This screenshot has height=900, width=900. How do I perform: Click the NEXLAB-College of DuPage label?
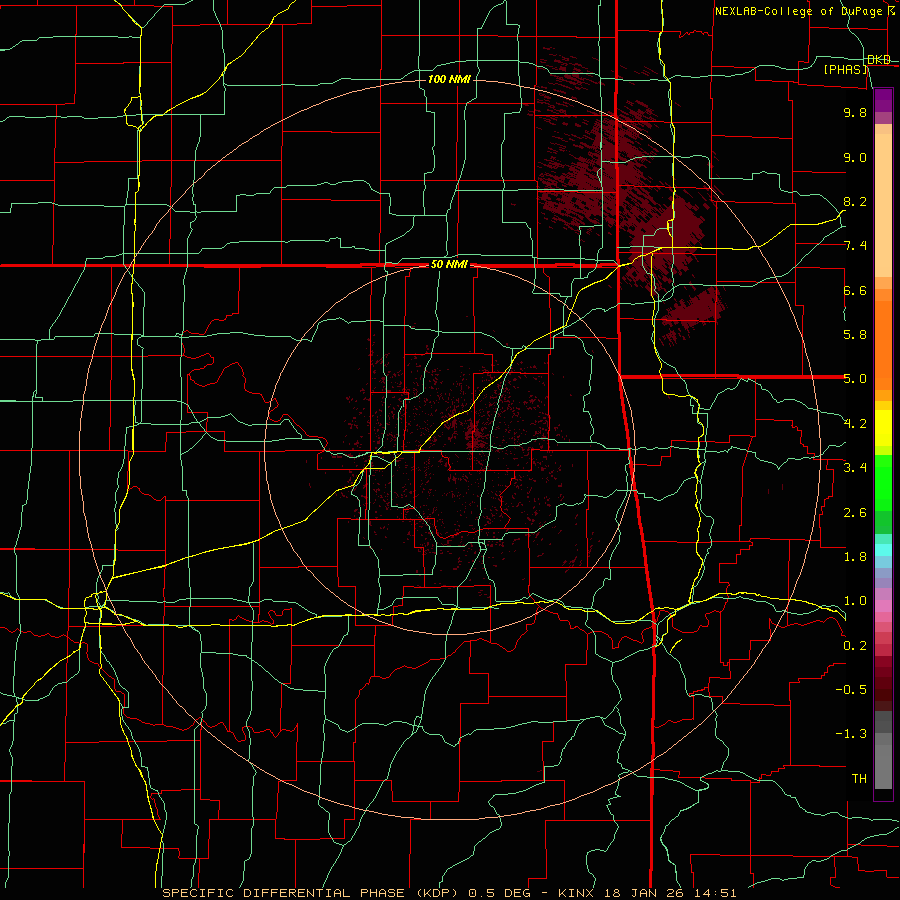pos(798,11)
